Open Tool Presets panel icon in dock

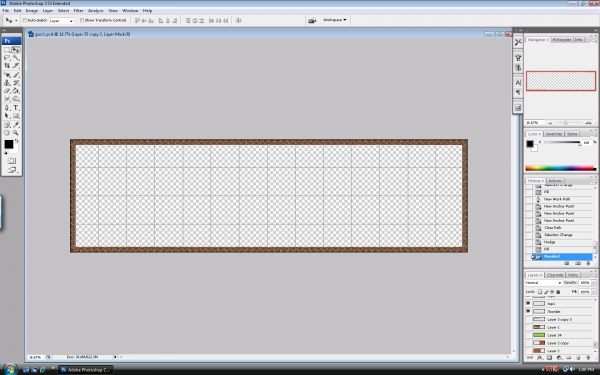(x=518, y=42)
